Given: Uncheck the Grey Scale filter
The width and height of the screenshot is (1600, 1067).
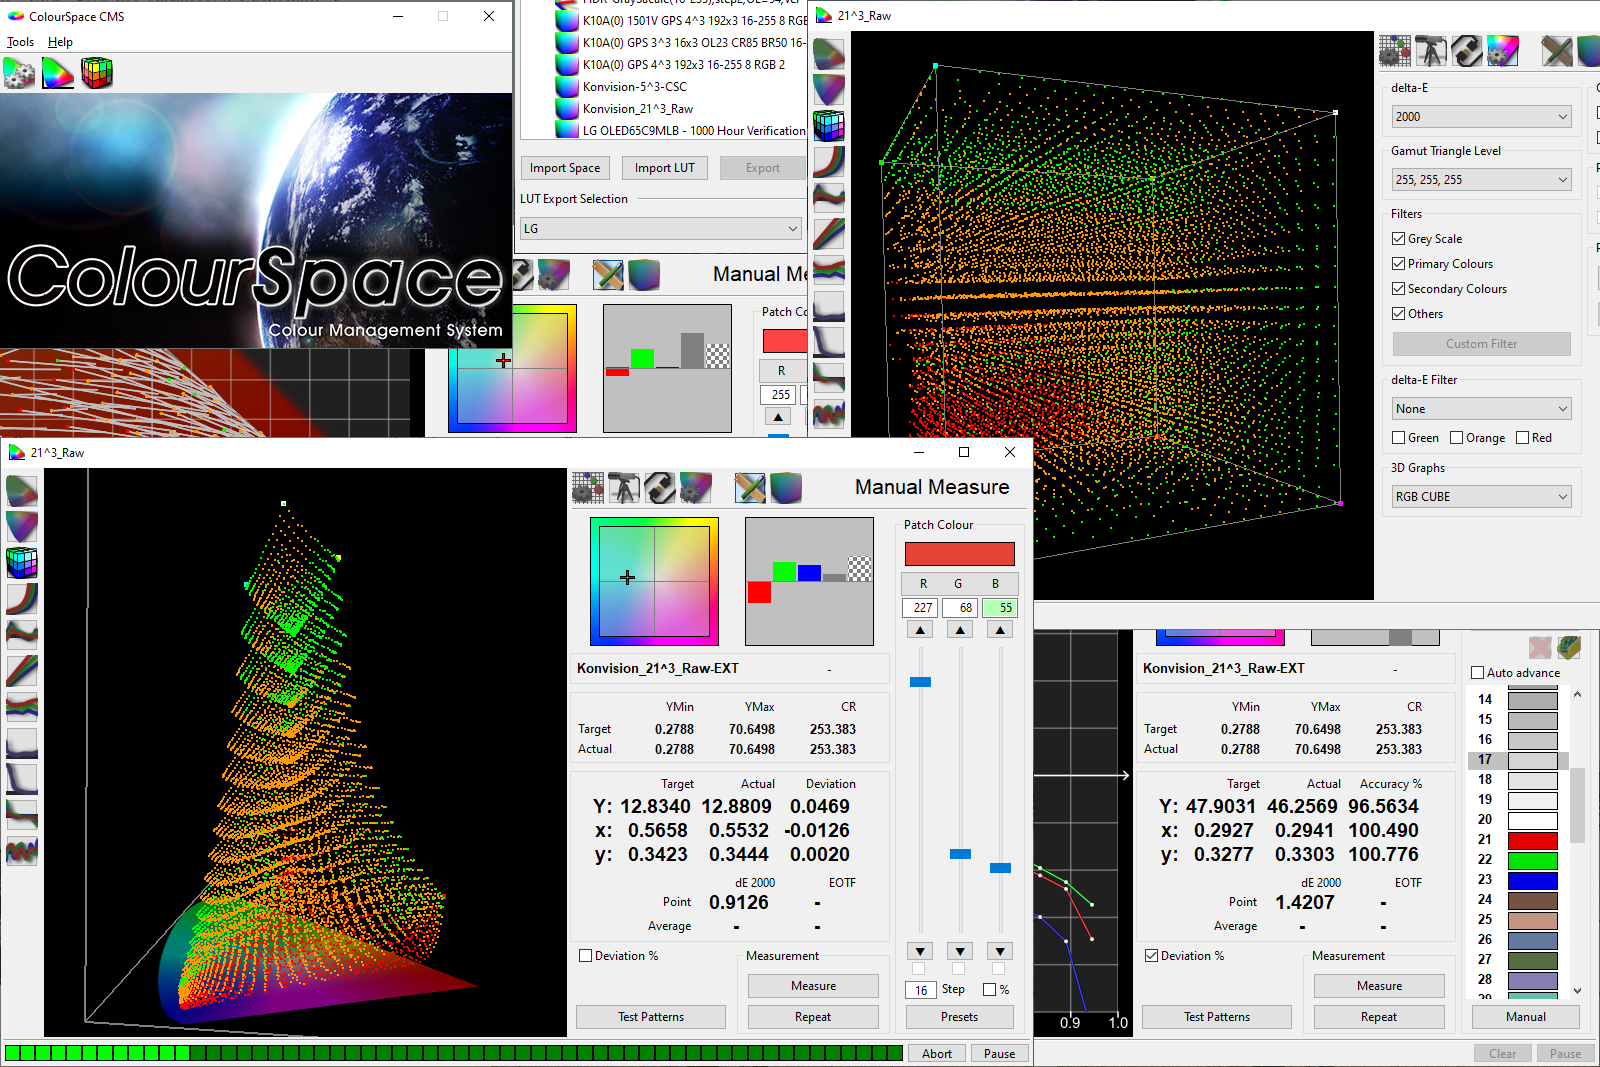Looking at the screenshot, I should (1399, 239).
